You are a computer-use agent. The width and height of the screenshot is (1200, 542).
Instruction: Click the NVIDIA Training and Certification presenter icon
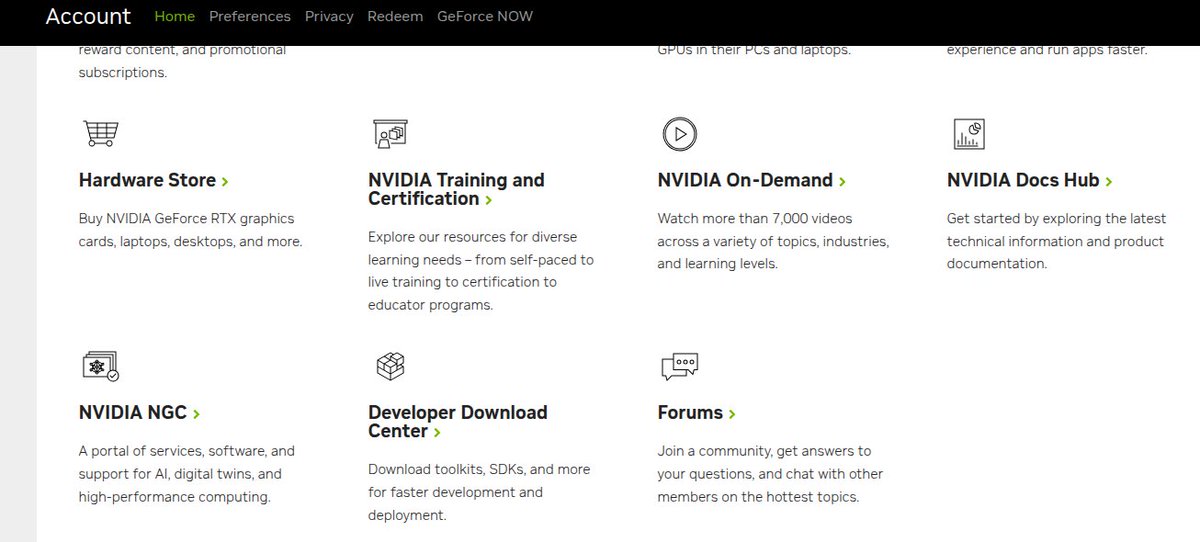point(390,133)
